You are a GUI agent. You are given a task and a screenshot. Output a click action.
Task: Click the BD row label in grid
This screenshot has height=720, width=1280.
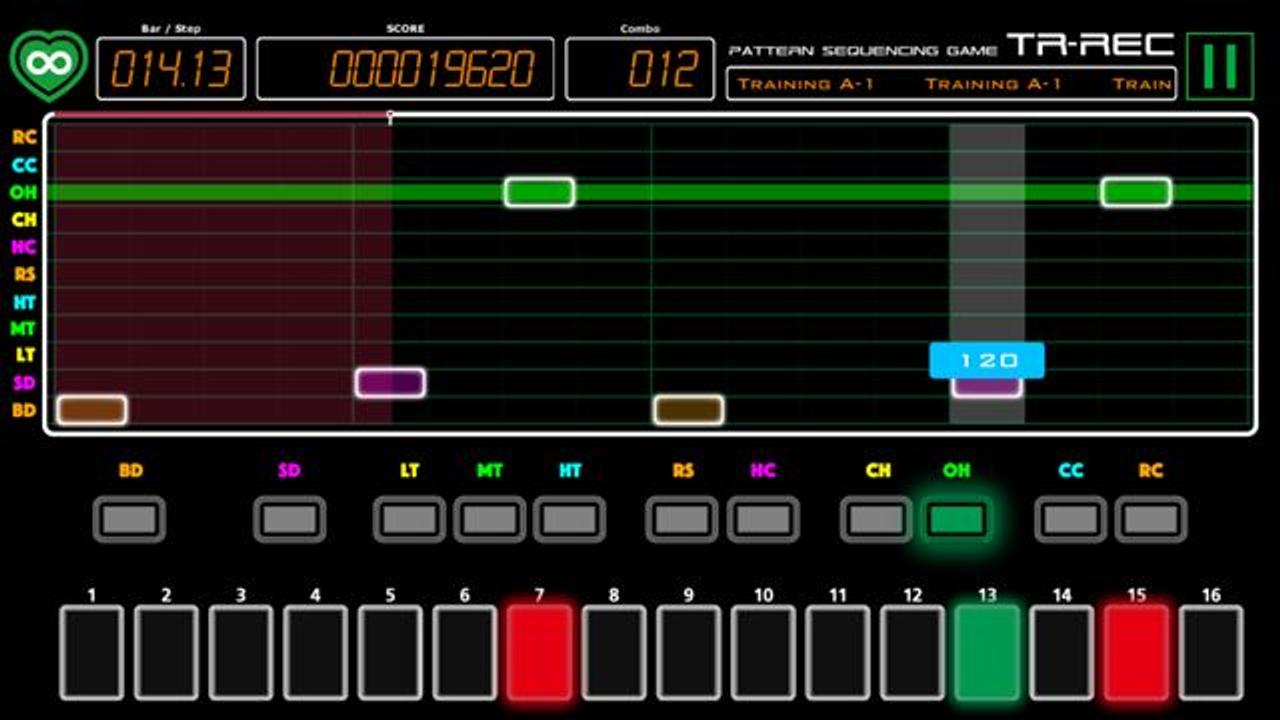[x=24, y=410]
